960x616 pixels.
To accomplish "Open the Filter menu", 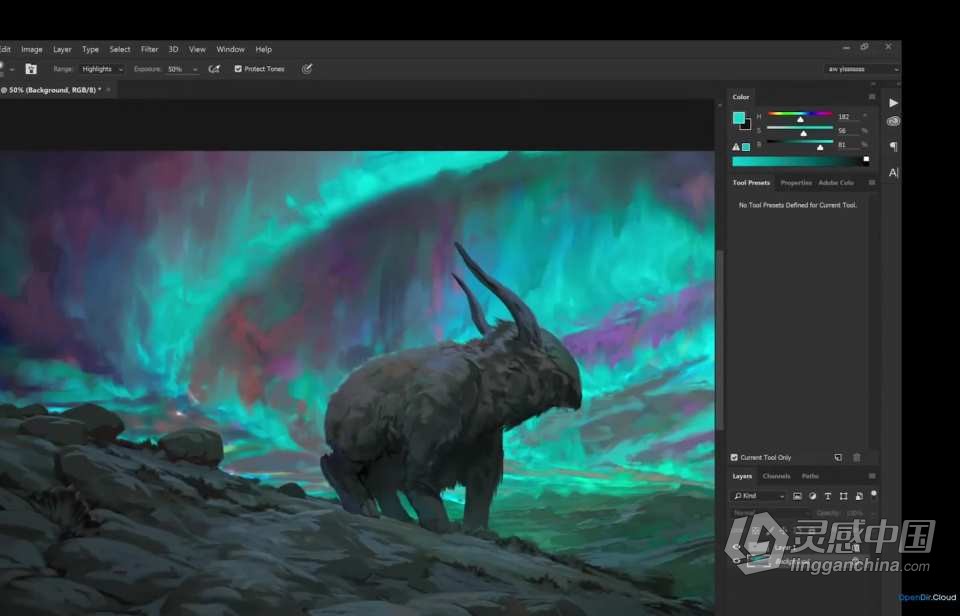I will pos(149,50).
